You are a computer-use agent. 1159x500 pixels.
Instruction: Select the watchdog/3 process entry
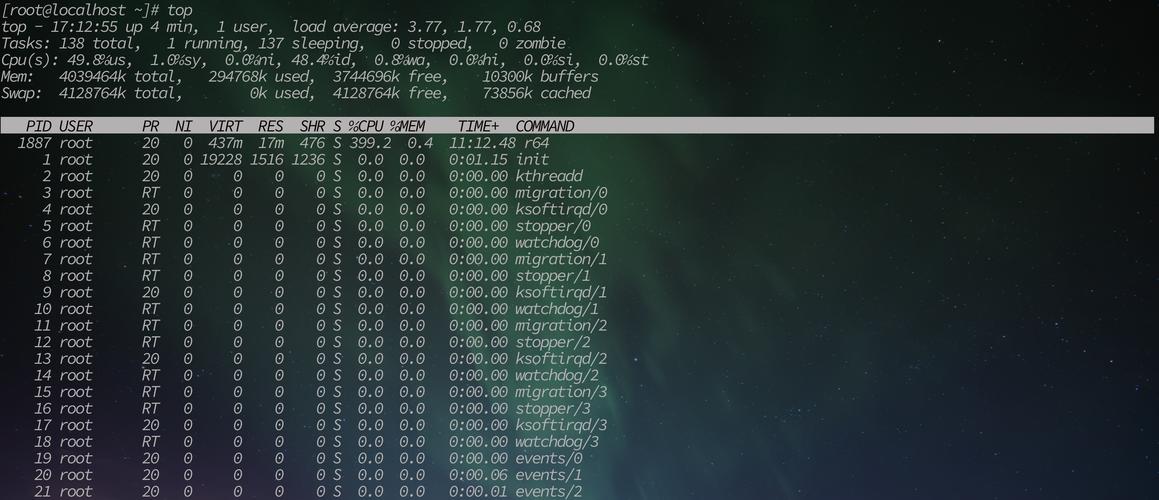coord(557,442)
